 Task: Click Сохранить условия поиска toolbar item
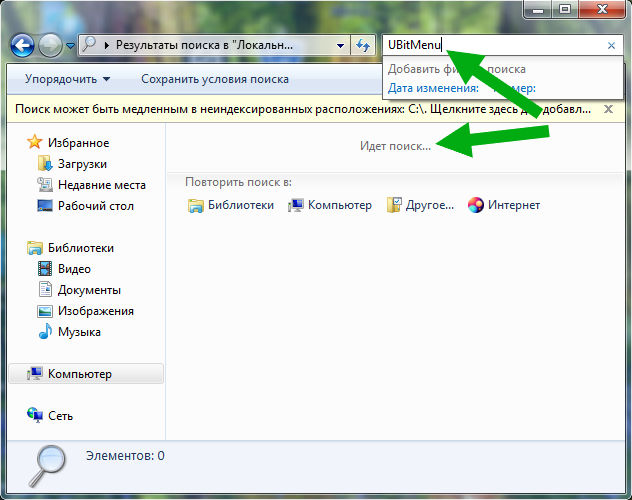215,79
